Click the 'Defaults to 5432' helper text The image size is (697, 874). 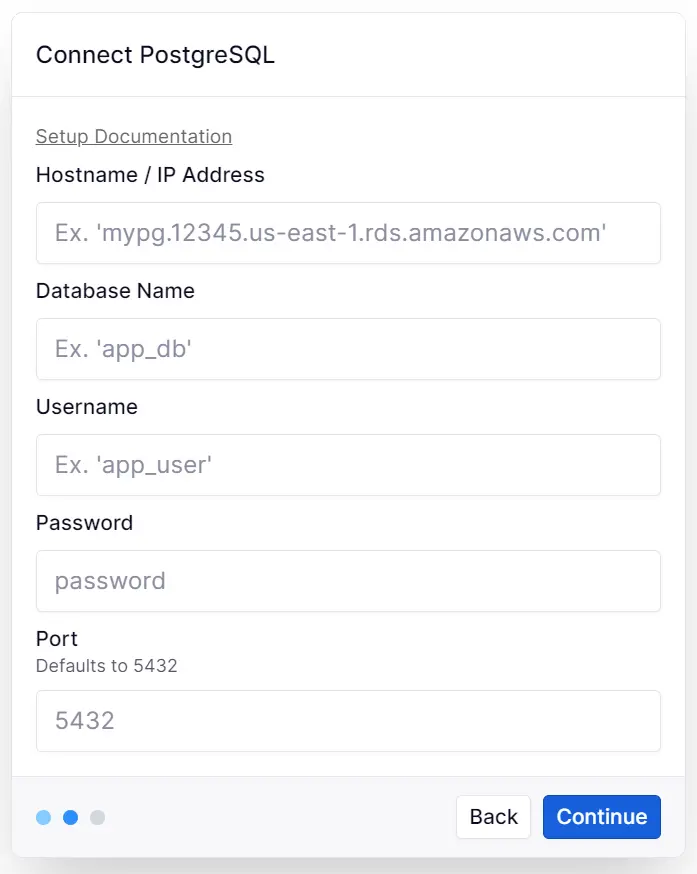click(106, 665)
